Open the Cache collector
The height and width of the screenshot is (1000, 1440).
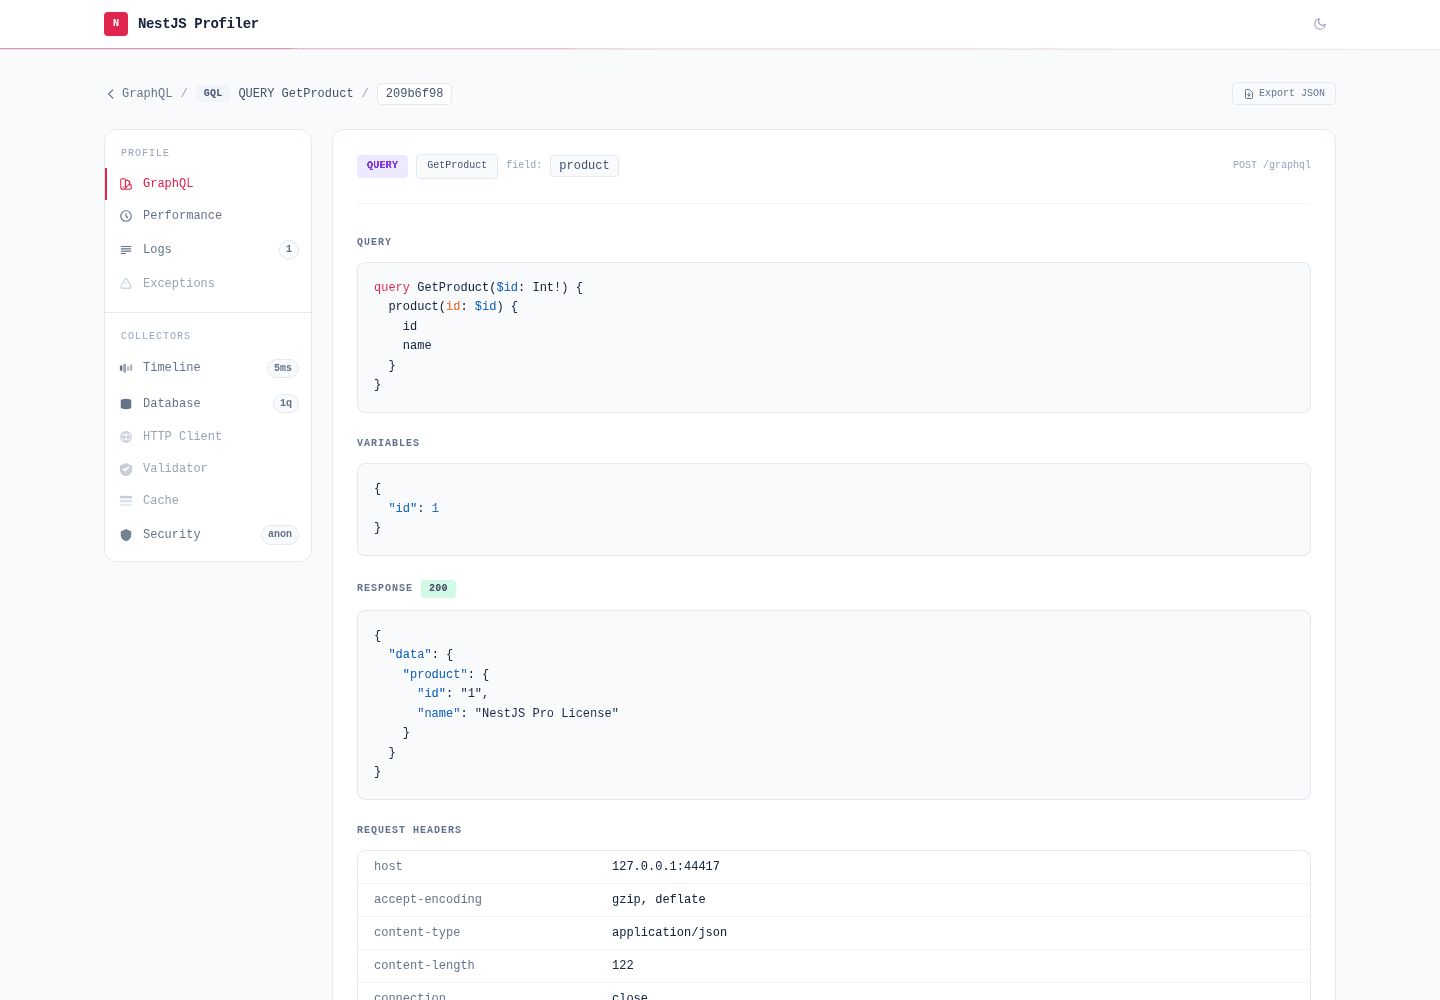click(x=208, y=501)
